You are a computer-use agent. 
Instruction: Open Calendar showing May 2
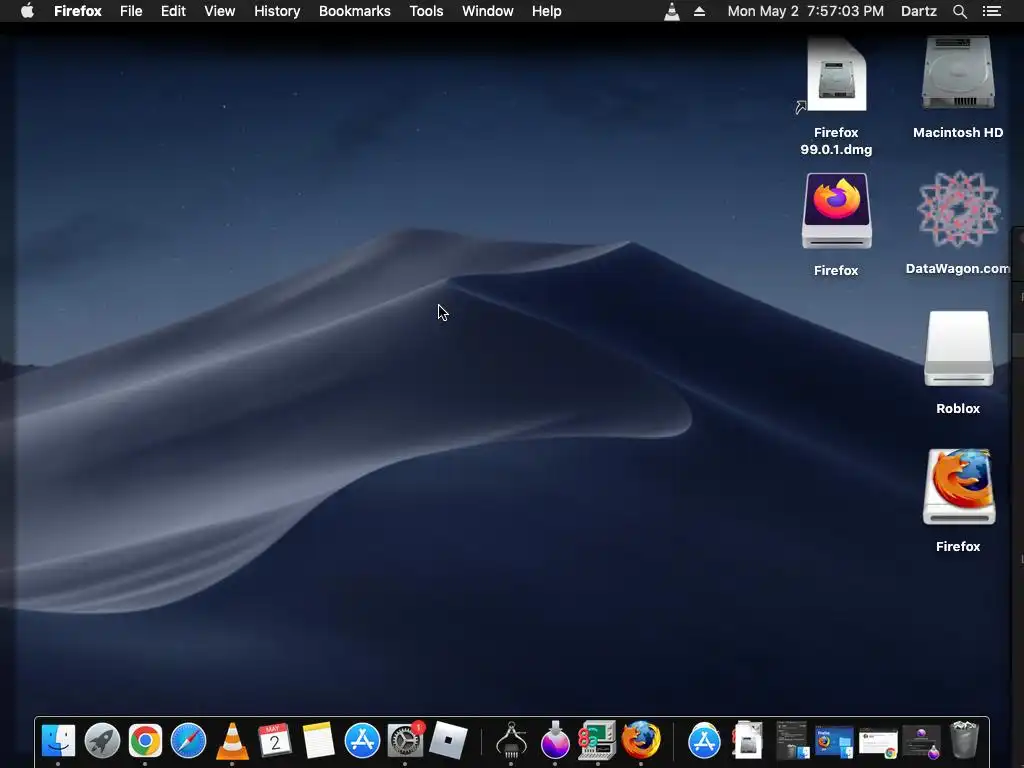(275, 741)
